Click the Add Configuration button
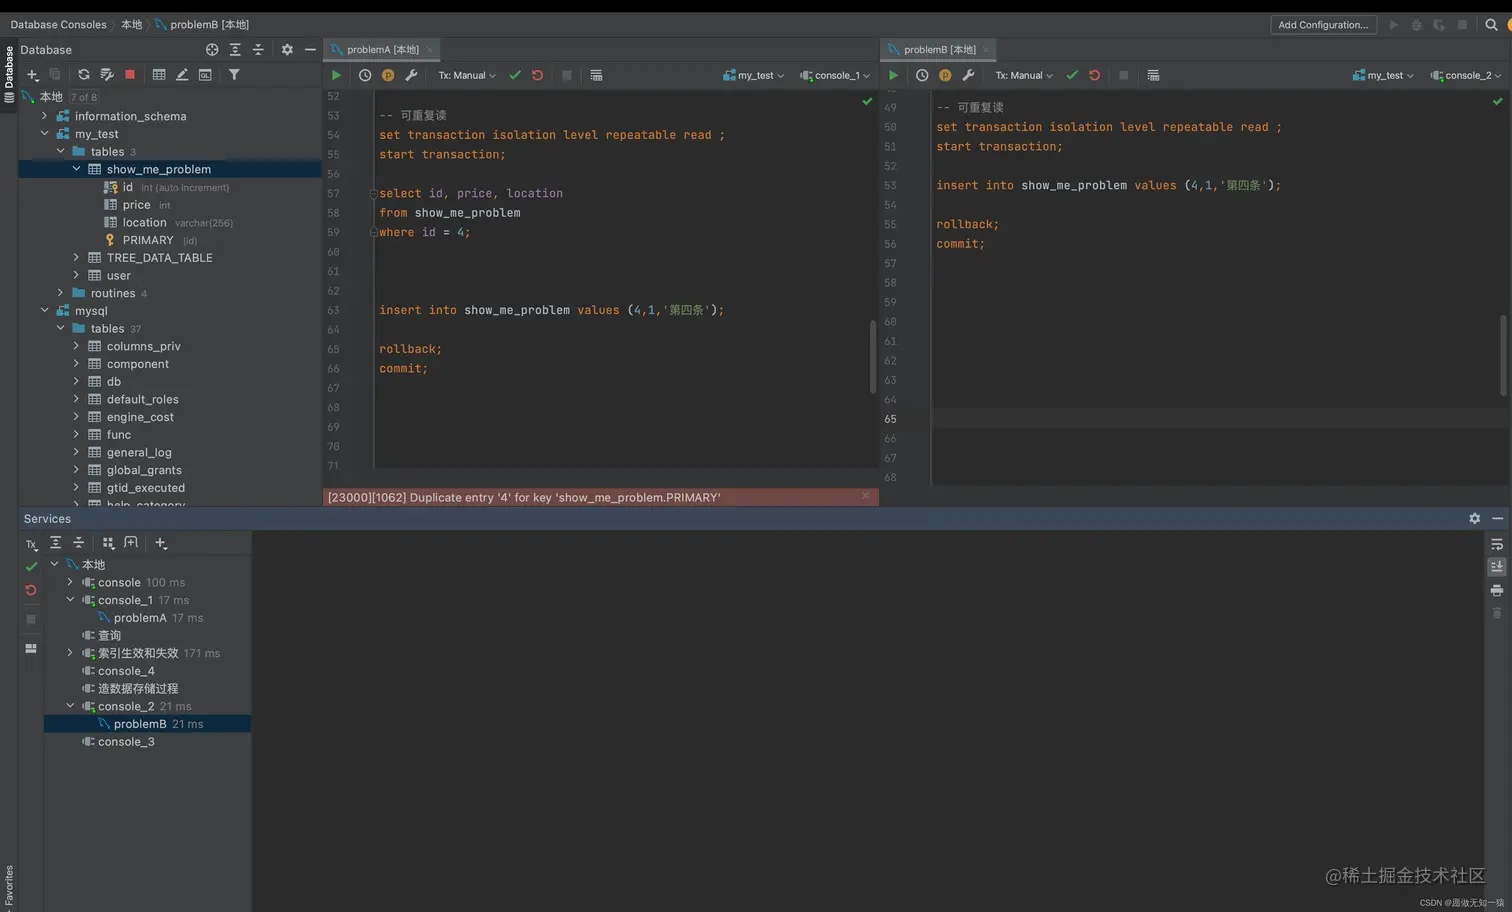1512x912 pixels. [1323, 25]
